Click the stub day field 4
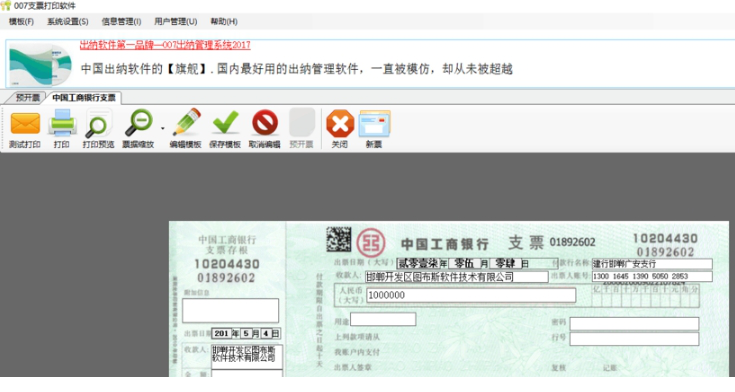 tap(266, 333)
